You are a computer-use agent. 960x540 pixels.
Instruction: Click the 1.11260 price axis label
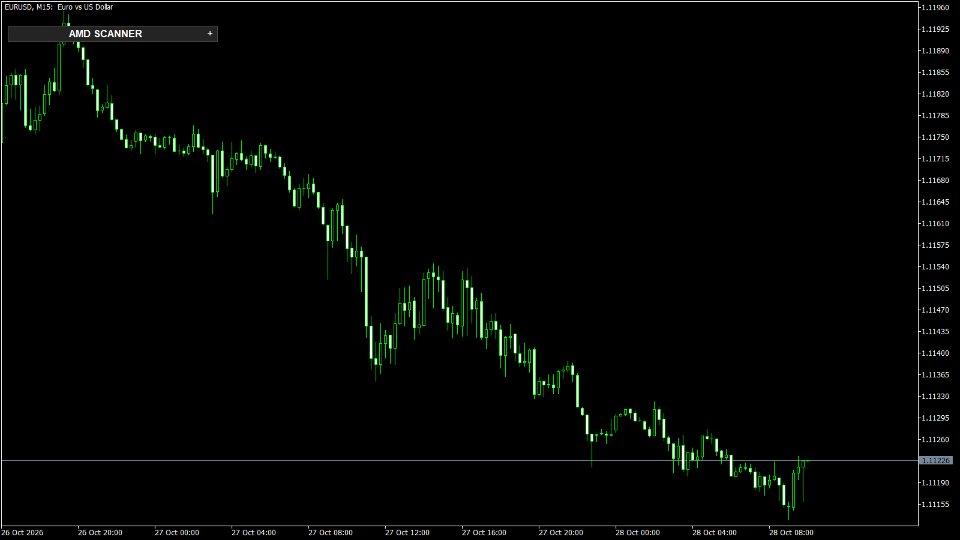click(935, 440)
